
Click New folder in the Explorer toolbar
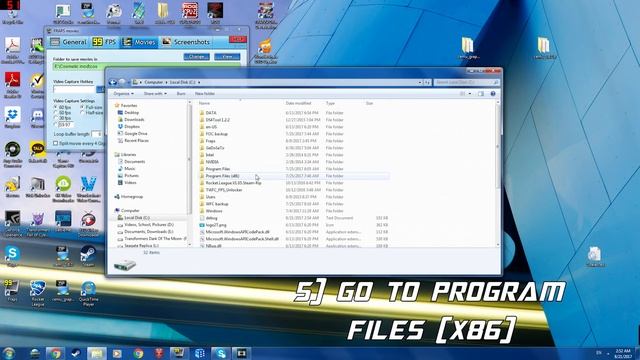pos(205,94)
